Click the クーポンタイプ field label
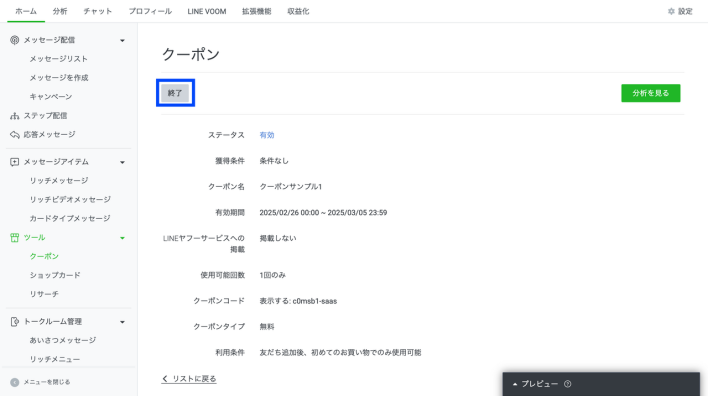708x396 pixels. pyautogui.click(x=219, y=326)
